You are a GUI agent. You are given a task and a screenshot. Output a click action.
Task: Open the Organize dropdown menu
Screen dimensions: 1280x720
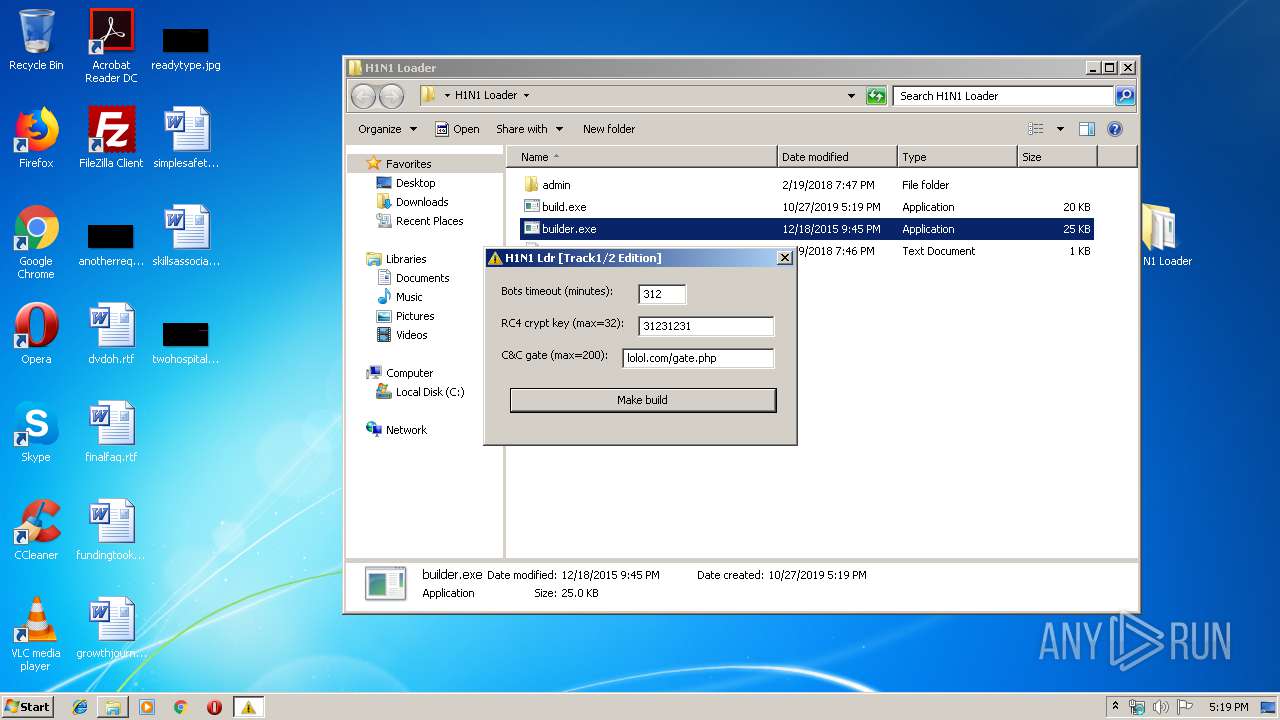[x=387, y=129]
